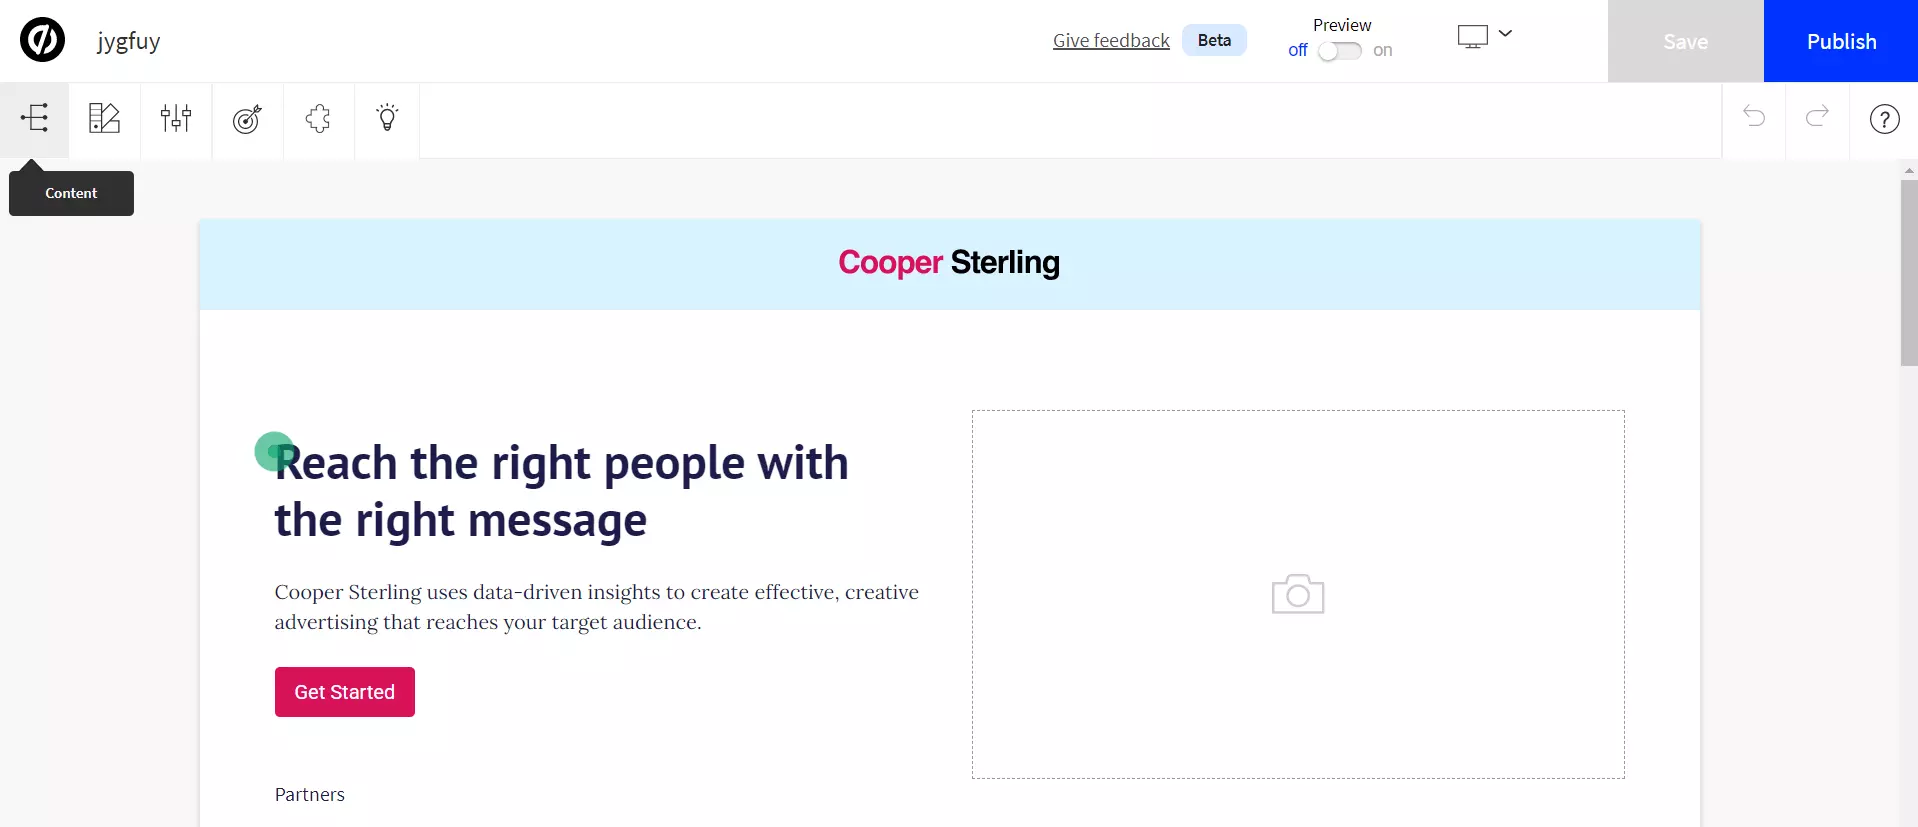Select the 'Reach the right people' headline

561,491
